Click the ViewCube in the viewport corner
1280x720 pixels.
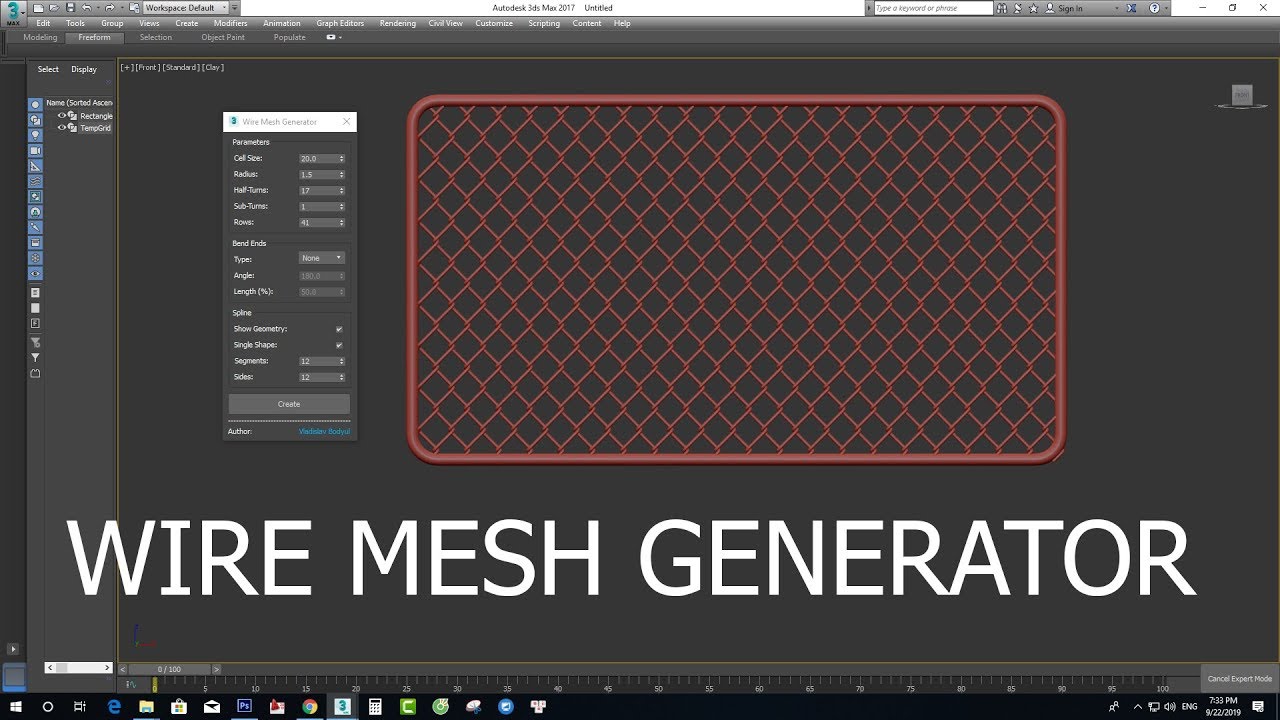click(x=1242, y=96)
